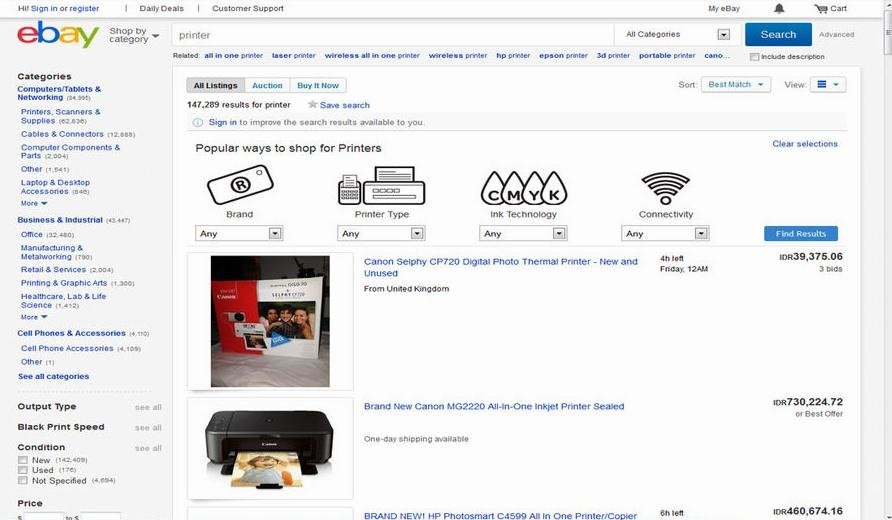
Task: Click the CMYK Ink Technology icon
Action: pos(524,188)
